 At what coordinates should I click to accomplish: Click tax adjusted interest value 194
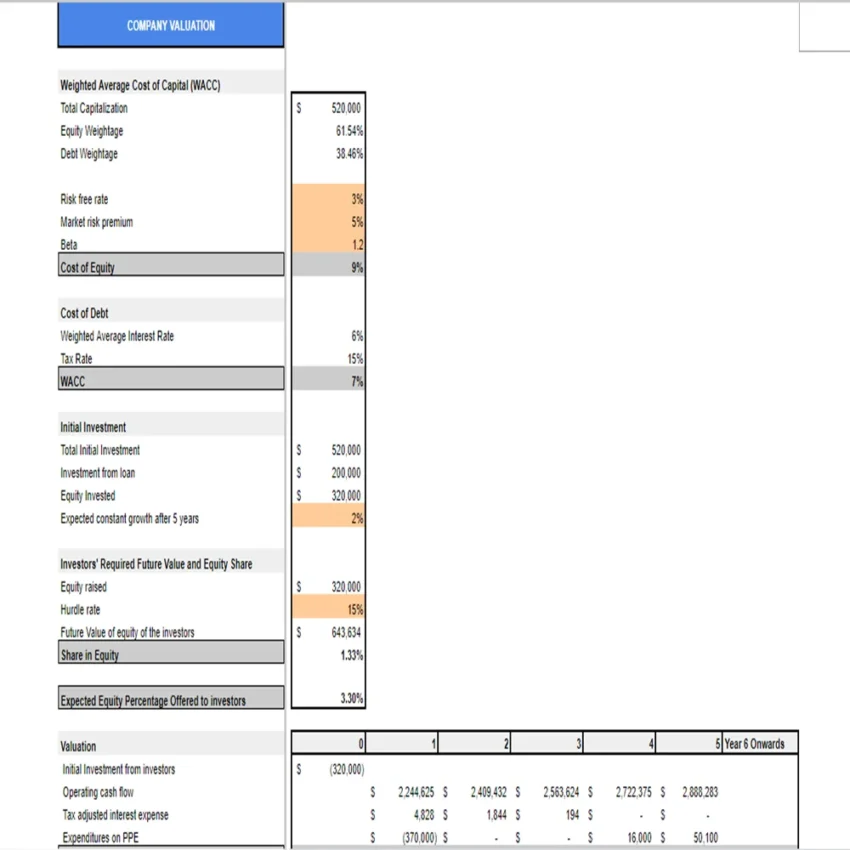pyautogui.click(x=572, y=815)
